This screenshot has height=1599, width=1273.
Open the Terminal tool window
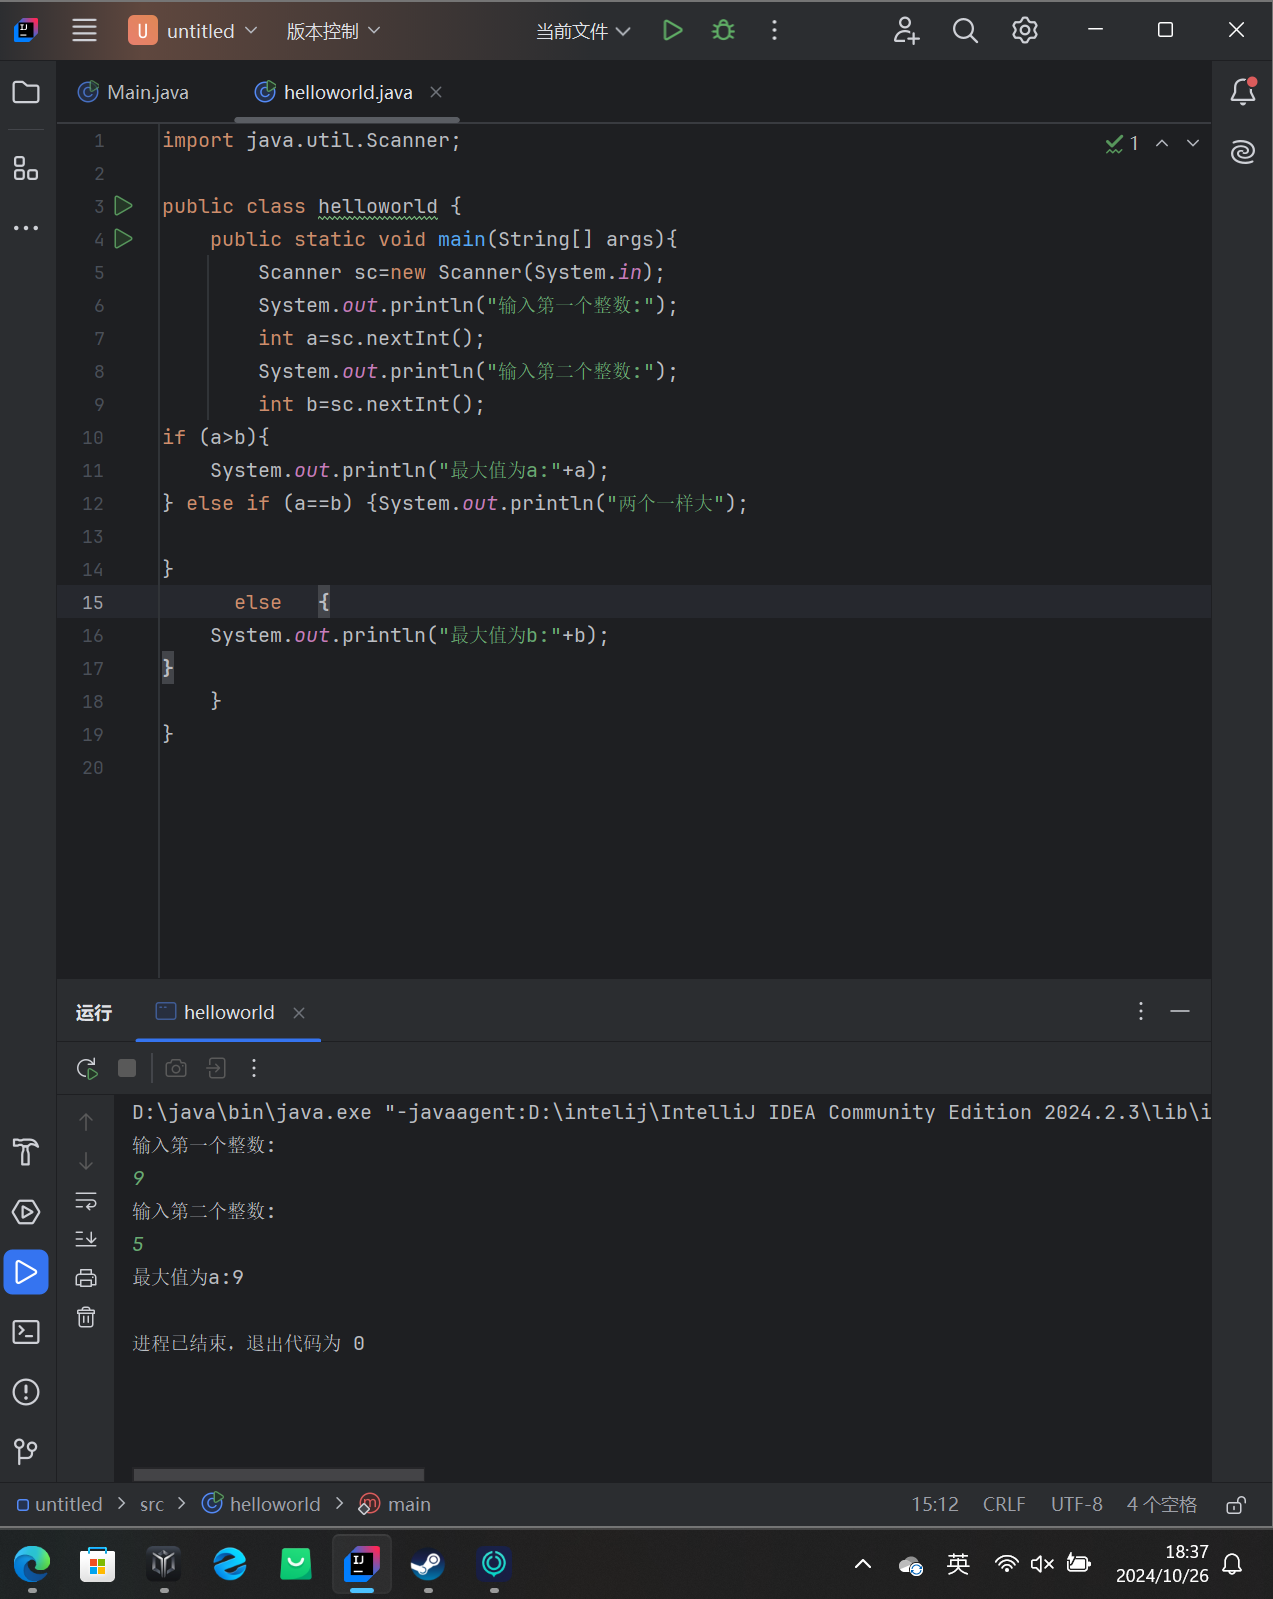tap(26, 1332)
